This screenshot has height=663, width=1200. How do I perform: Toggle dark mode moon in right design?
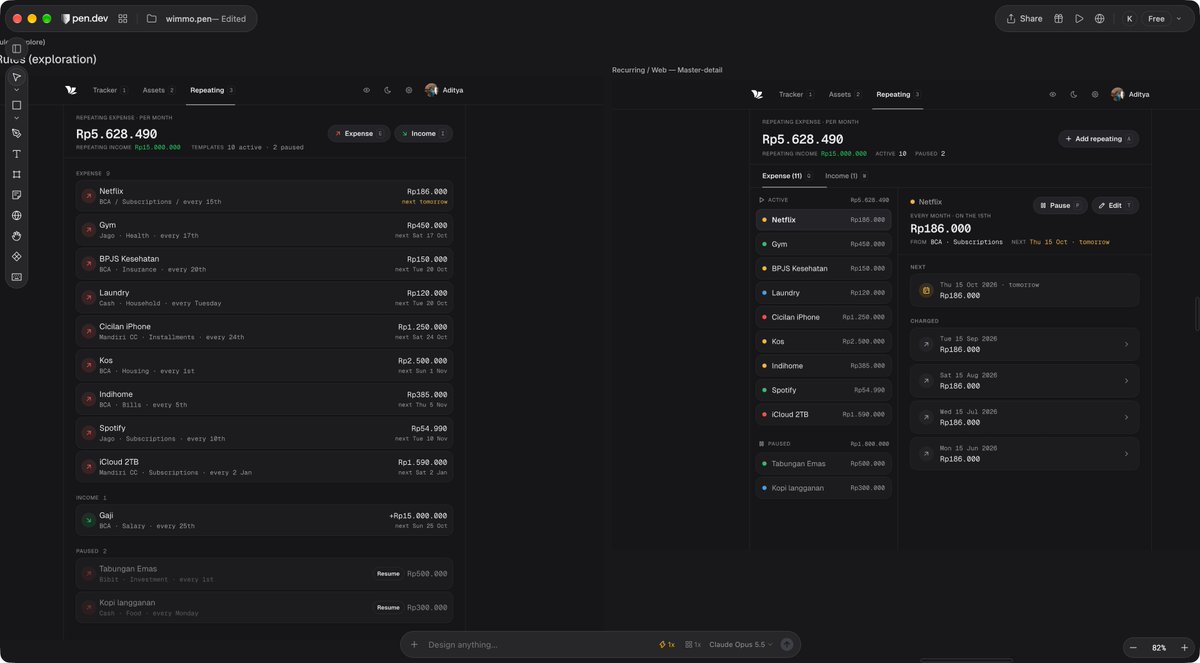tap(1074, 94)
